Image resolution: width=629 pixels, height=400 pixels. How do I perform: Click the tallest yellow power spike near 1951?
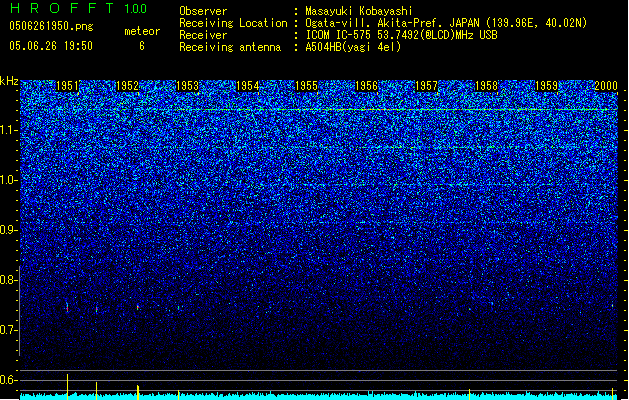67,387
